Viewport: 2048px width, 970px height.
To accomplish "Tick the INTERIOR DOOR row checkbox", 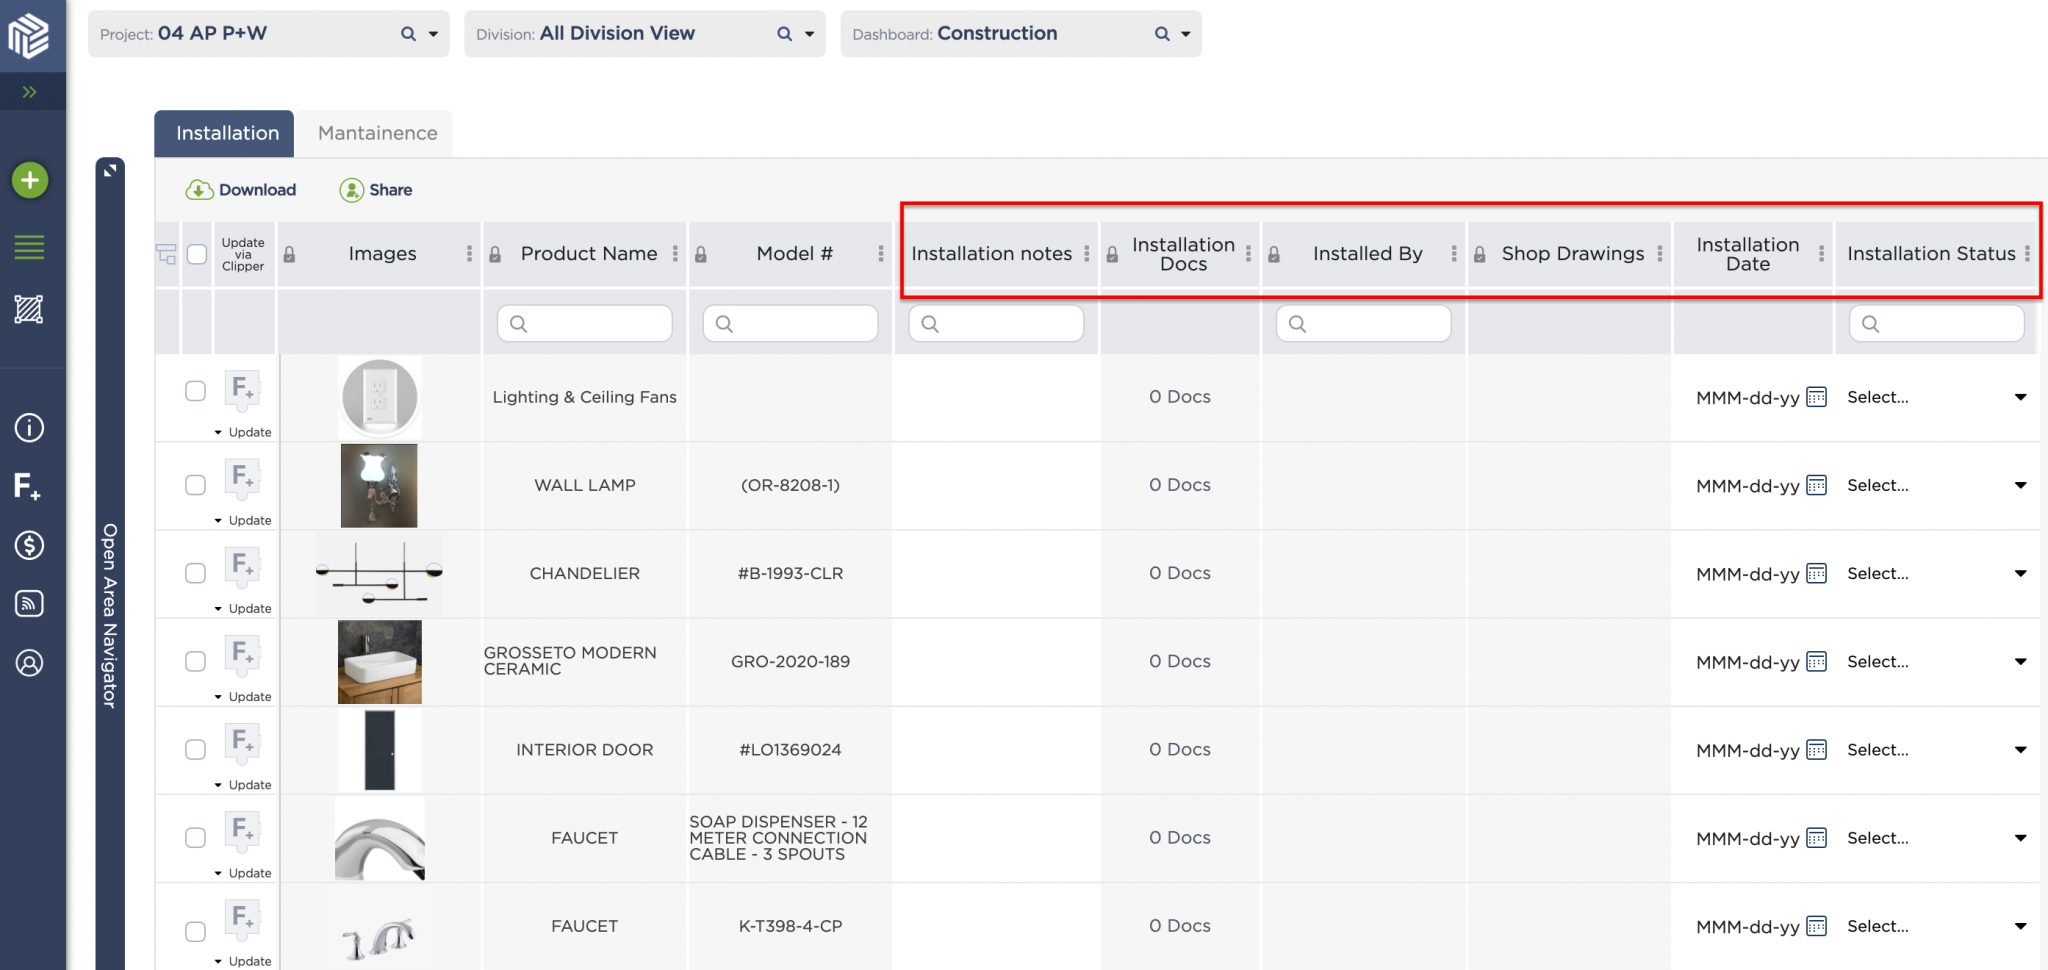I will 196,750.
